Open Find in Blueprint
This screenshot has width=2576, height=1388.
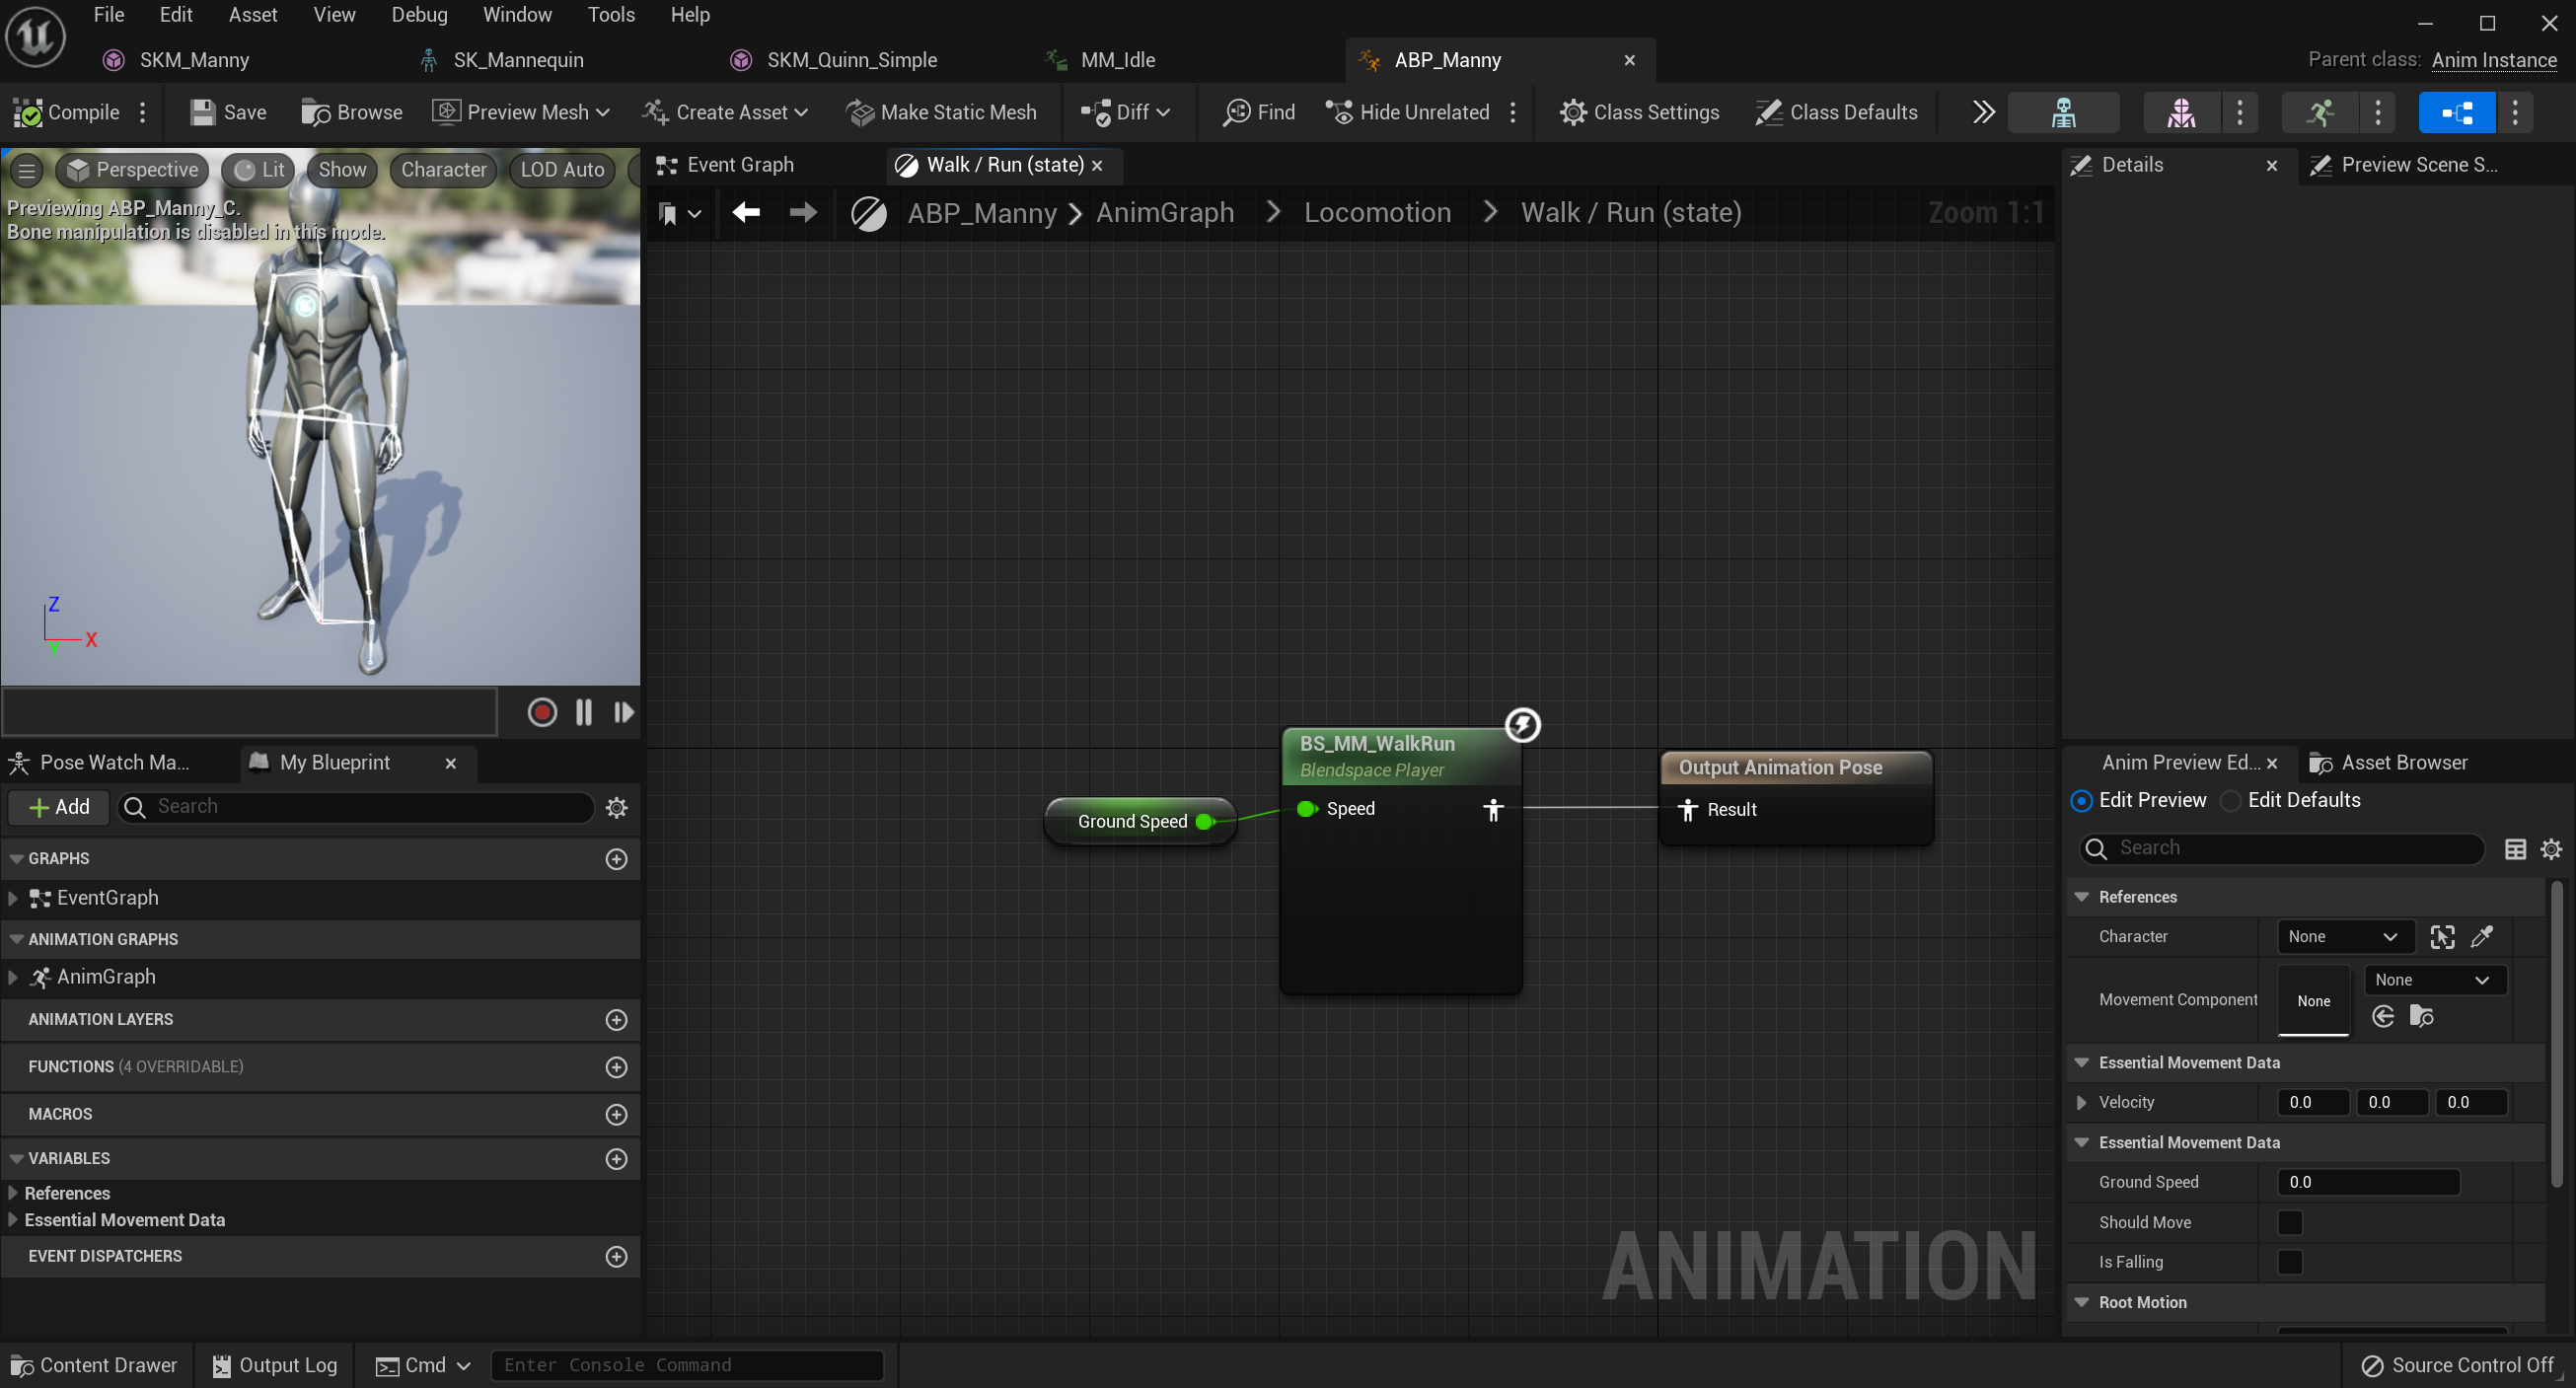coord(1259,112)
